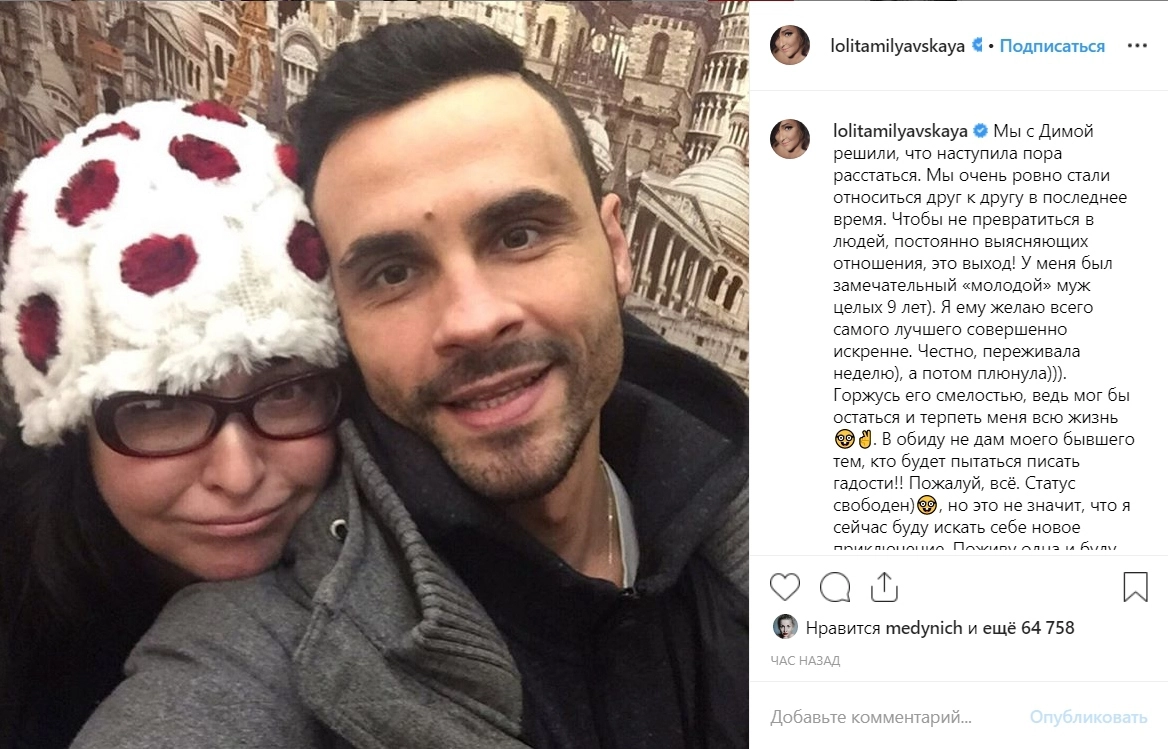
Task: Click the selfie photo of the couple
Action: 374,374
